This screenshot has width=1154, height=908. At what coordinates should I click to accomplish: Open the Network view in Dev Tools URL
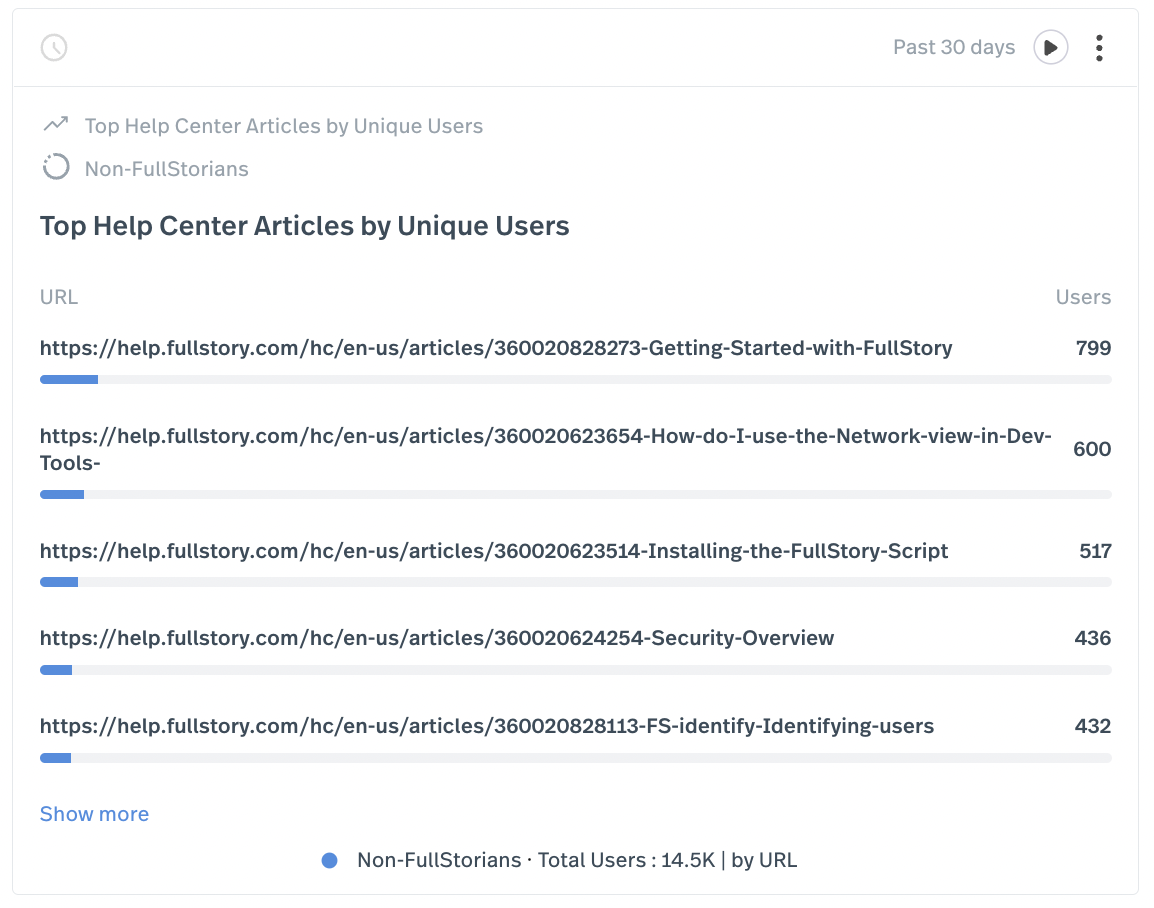point(545,449)
